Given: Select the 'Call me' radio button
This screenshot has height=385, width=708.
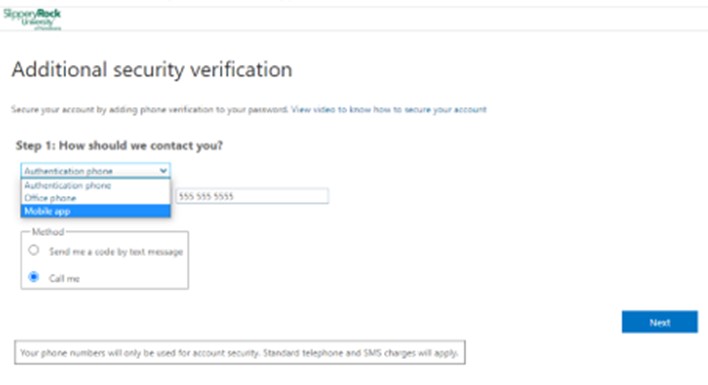Looking at the screenshot, I should pyautogui.click(x=33, y=277).
